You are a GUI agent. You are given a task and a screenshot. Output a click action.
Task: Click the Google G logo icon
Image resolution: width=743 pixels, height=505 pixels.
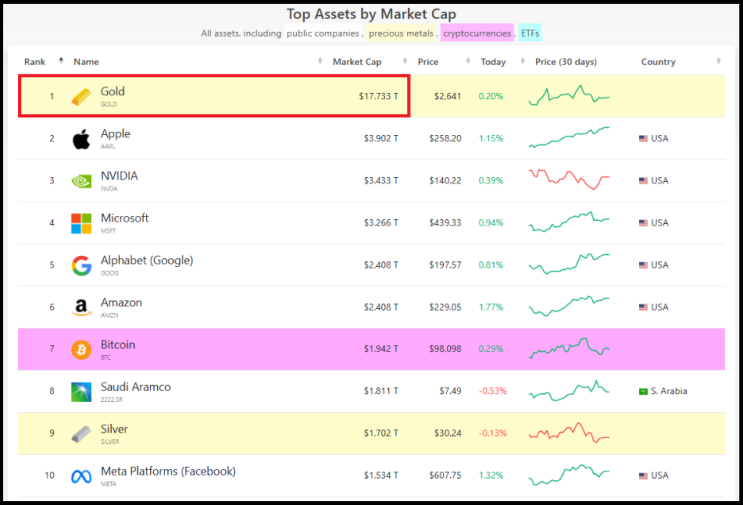[x=81, y=265]
